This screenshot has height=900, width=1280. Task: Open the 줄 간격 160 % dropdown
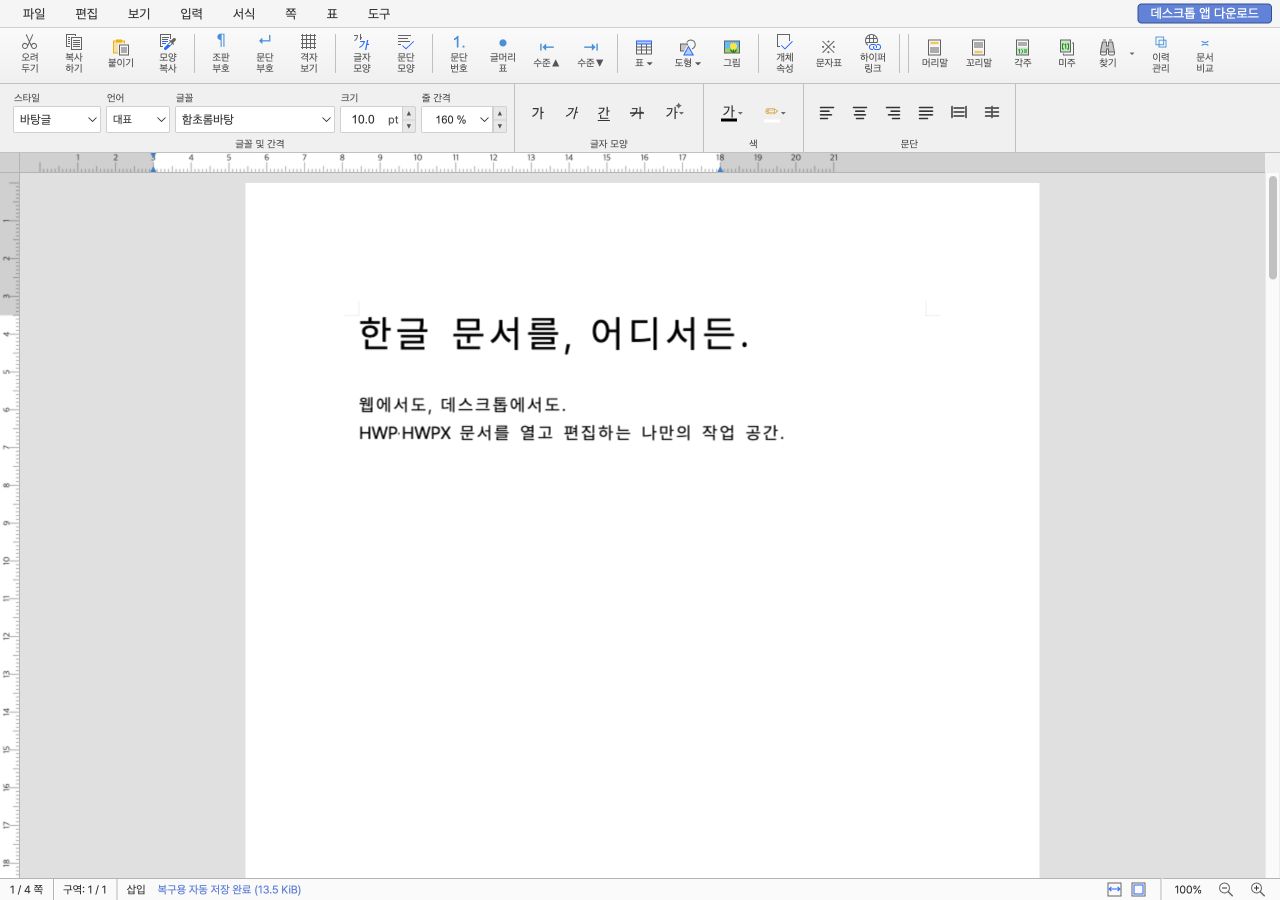(458, 119)
